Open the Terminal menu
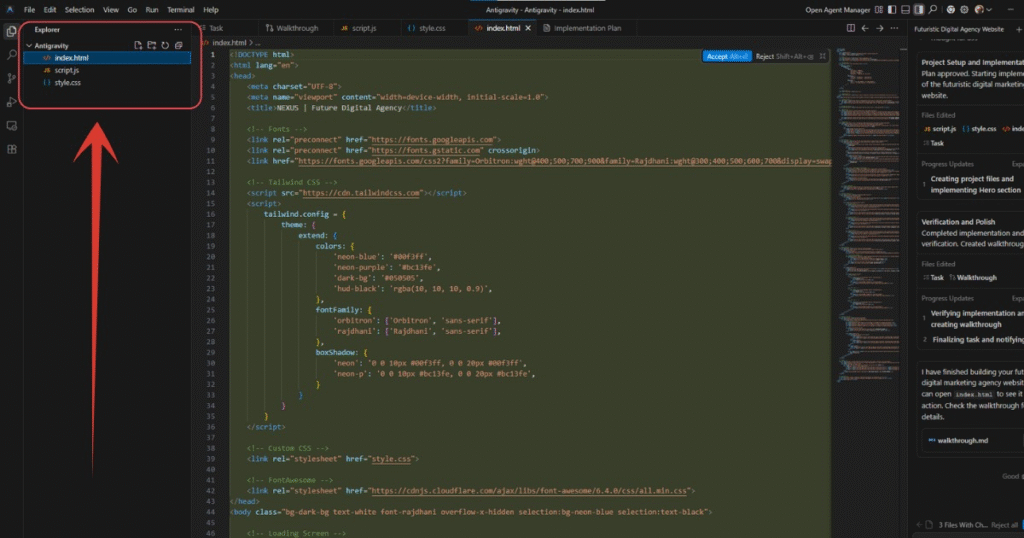This screenshot has width=1024, height=538. [x=180, y=9]
